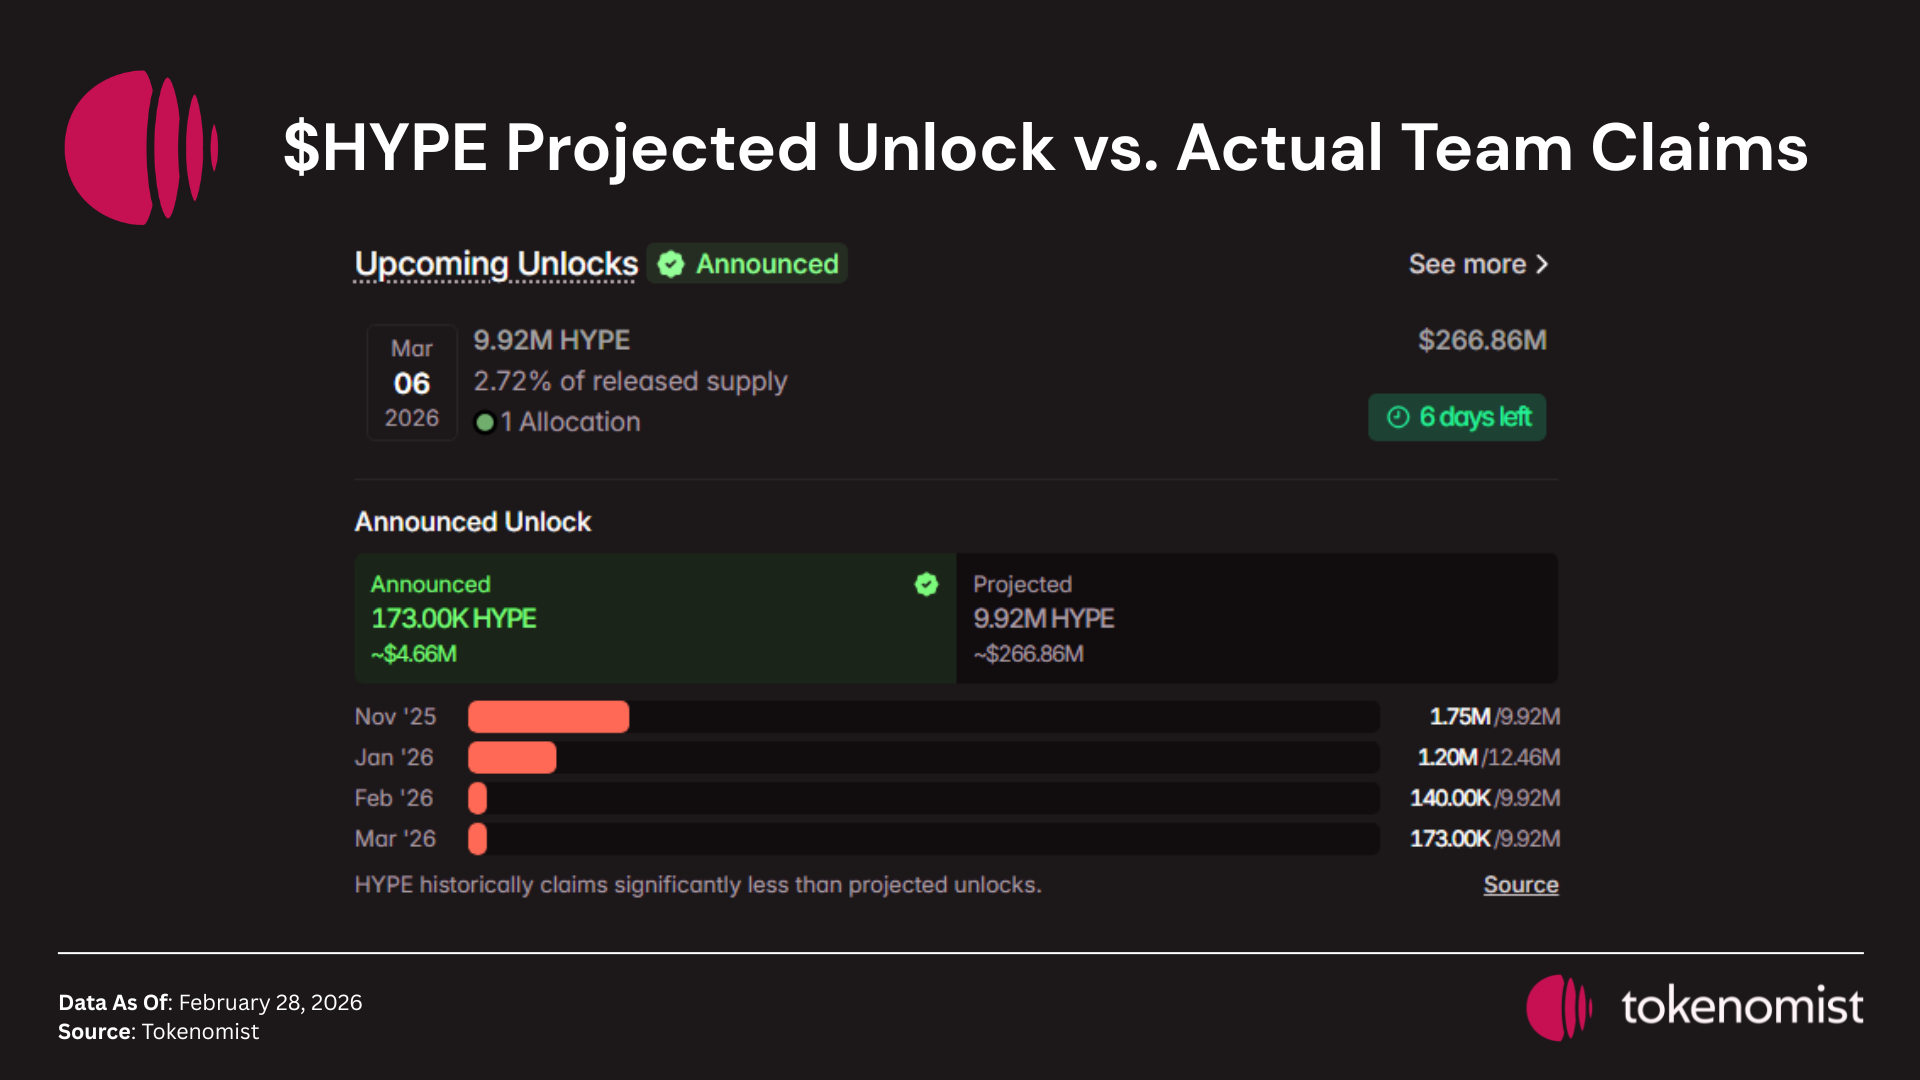
Task: Click the 6 days left badge
Action: pos(1457,417)
